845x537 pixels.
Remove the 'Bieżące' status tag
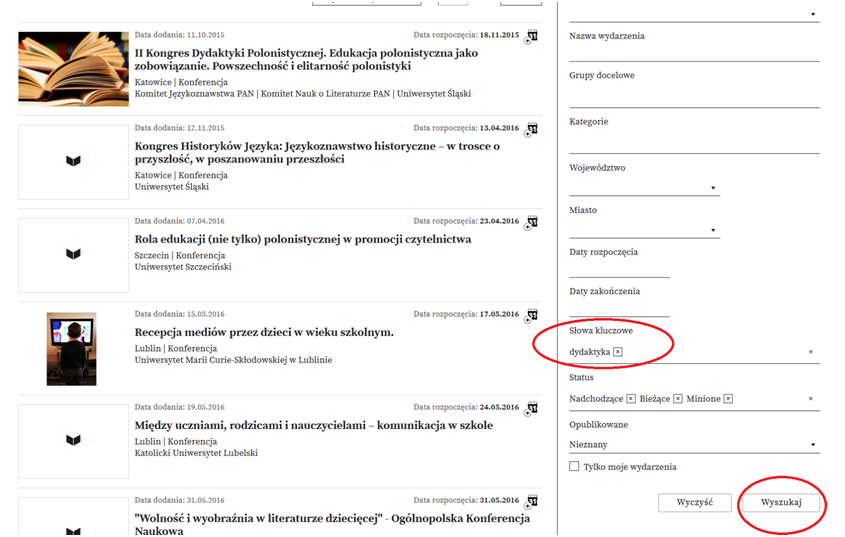[678, 399]
